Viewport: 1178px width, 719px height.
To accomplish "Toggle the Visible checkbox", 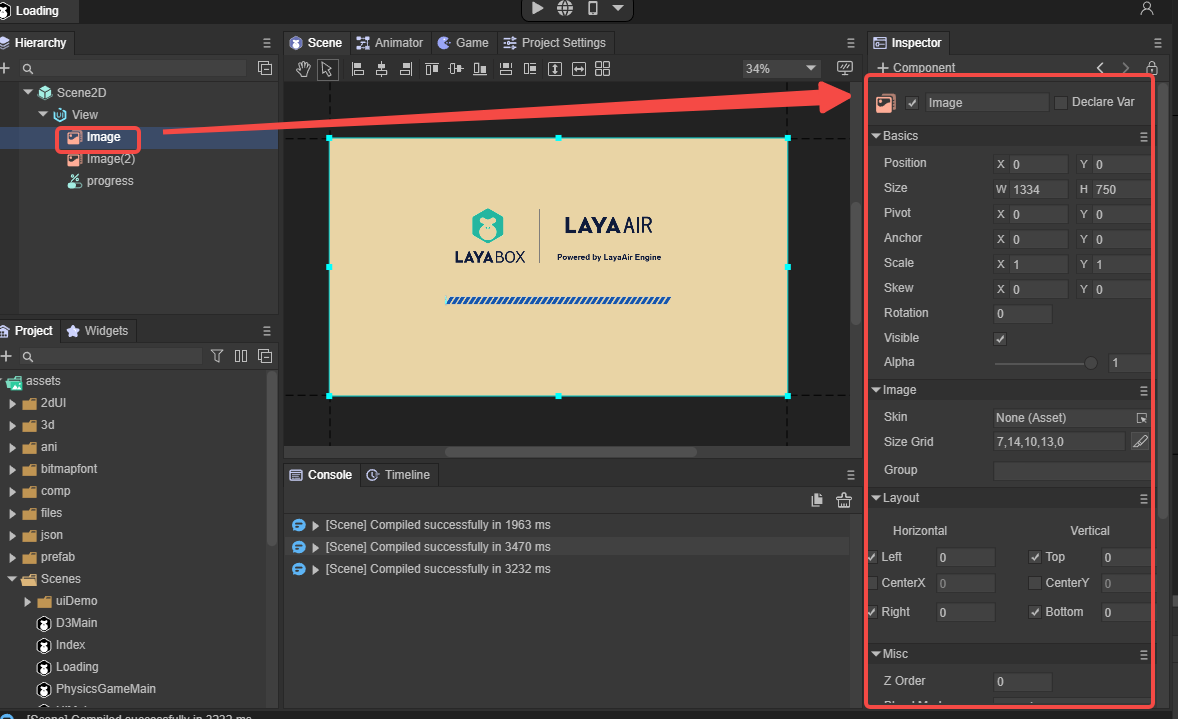I will pyautogui.click(x=1000, y=339).
